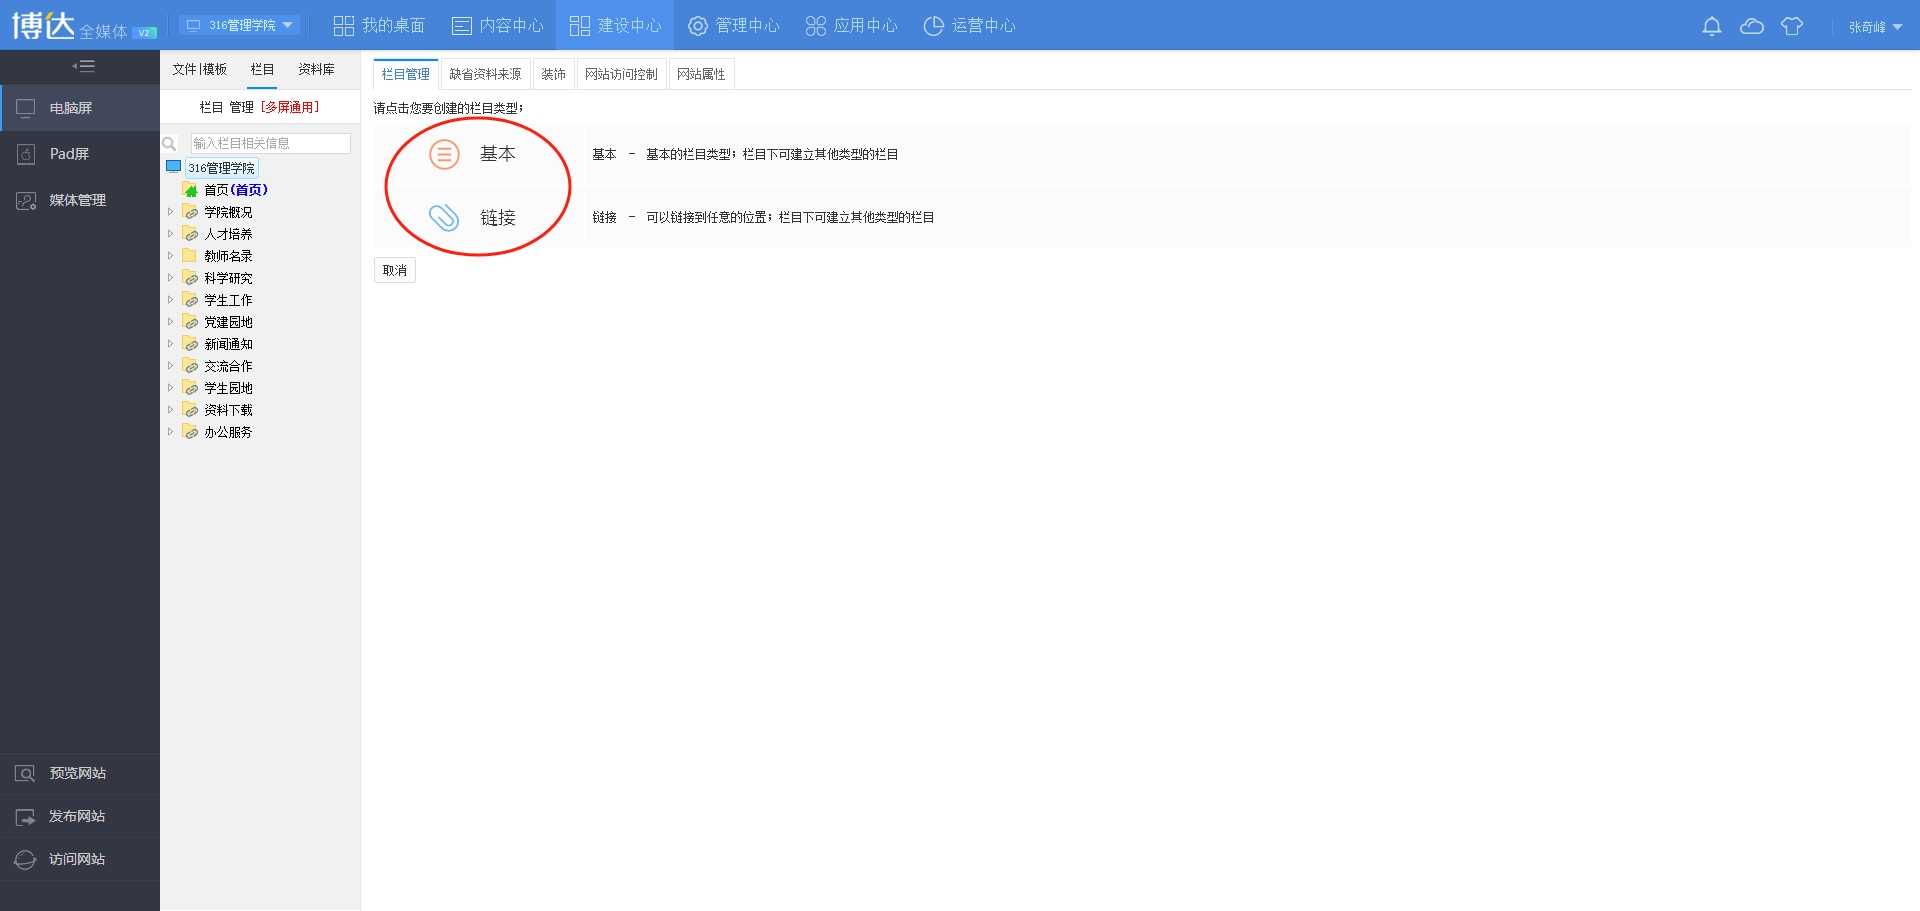This screenshot has height=911, width=1920.
Task: Click the 学院概况 folder icon
Action: [x=190, y=212]
